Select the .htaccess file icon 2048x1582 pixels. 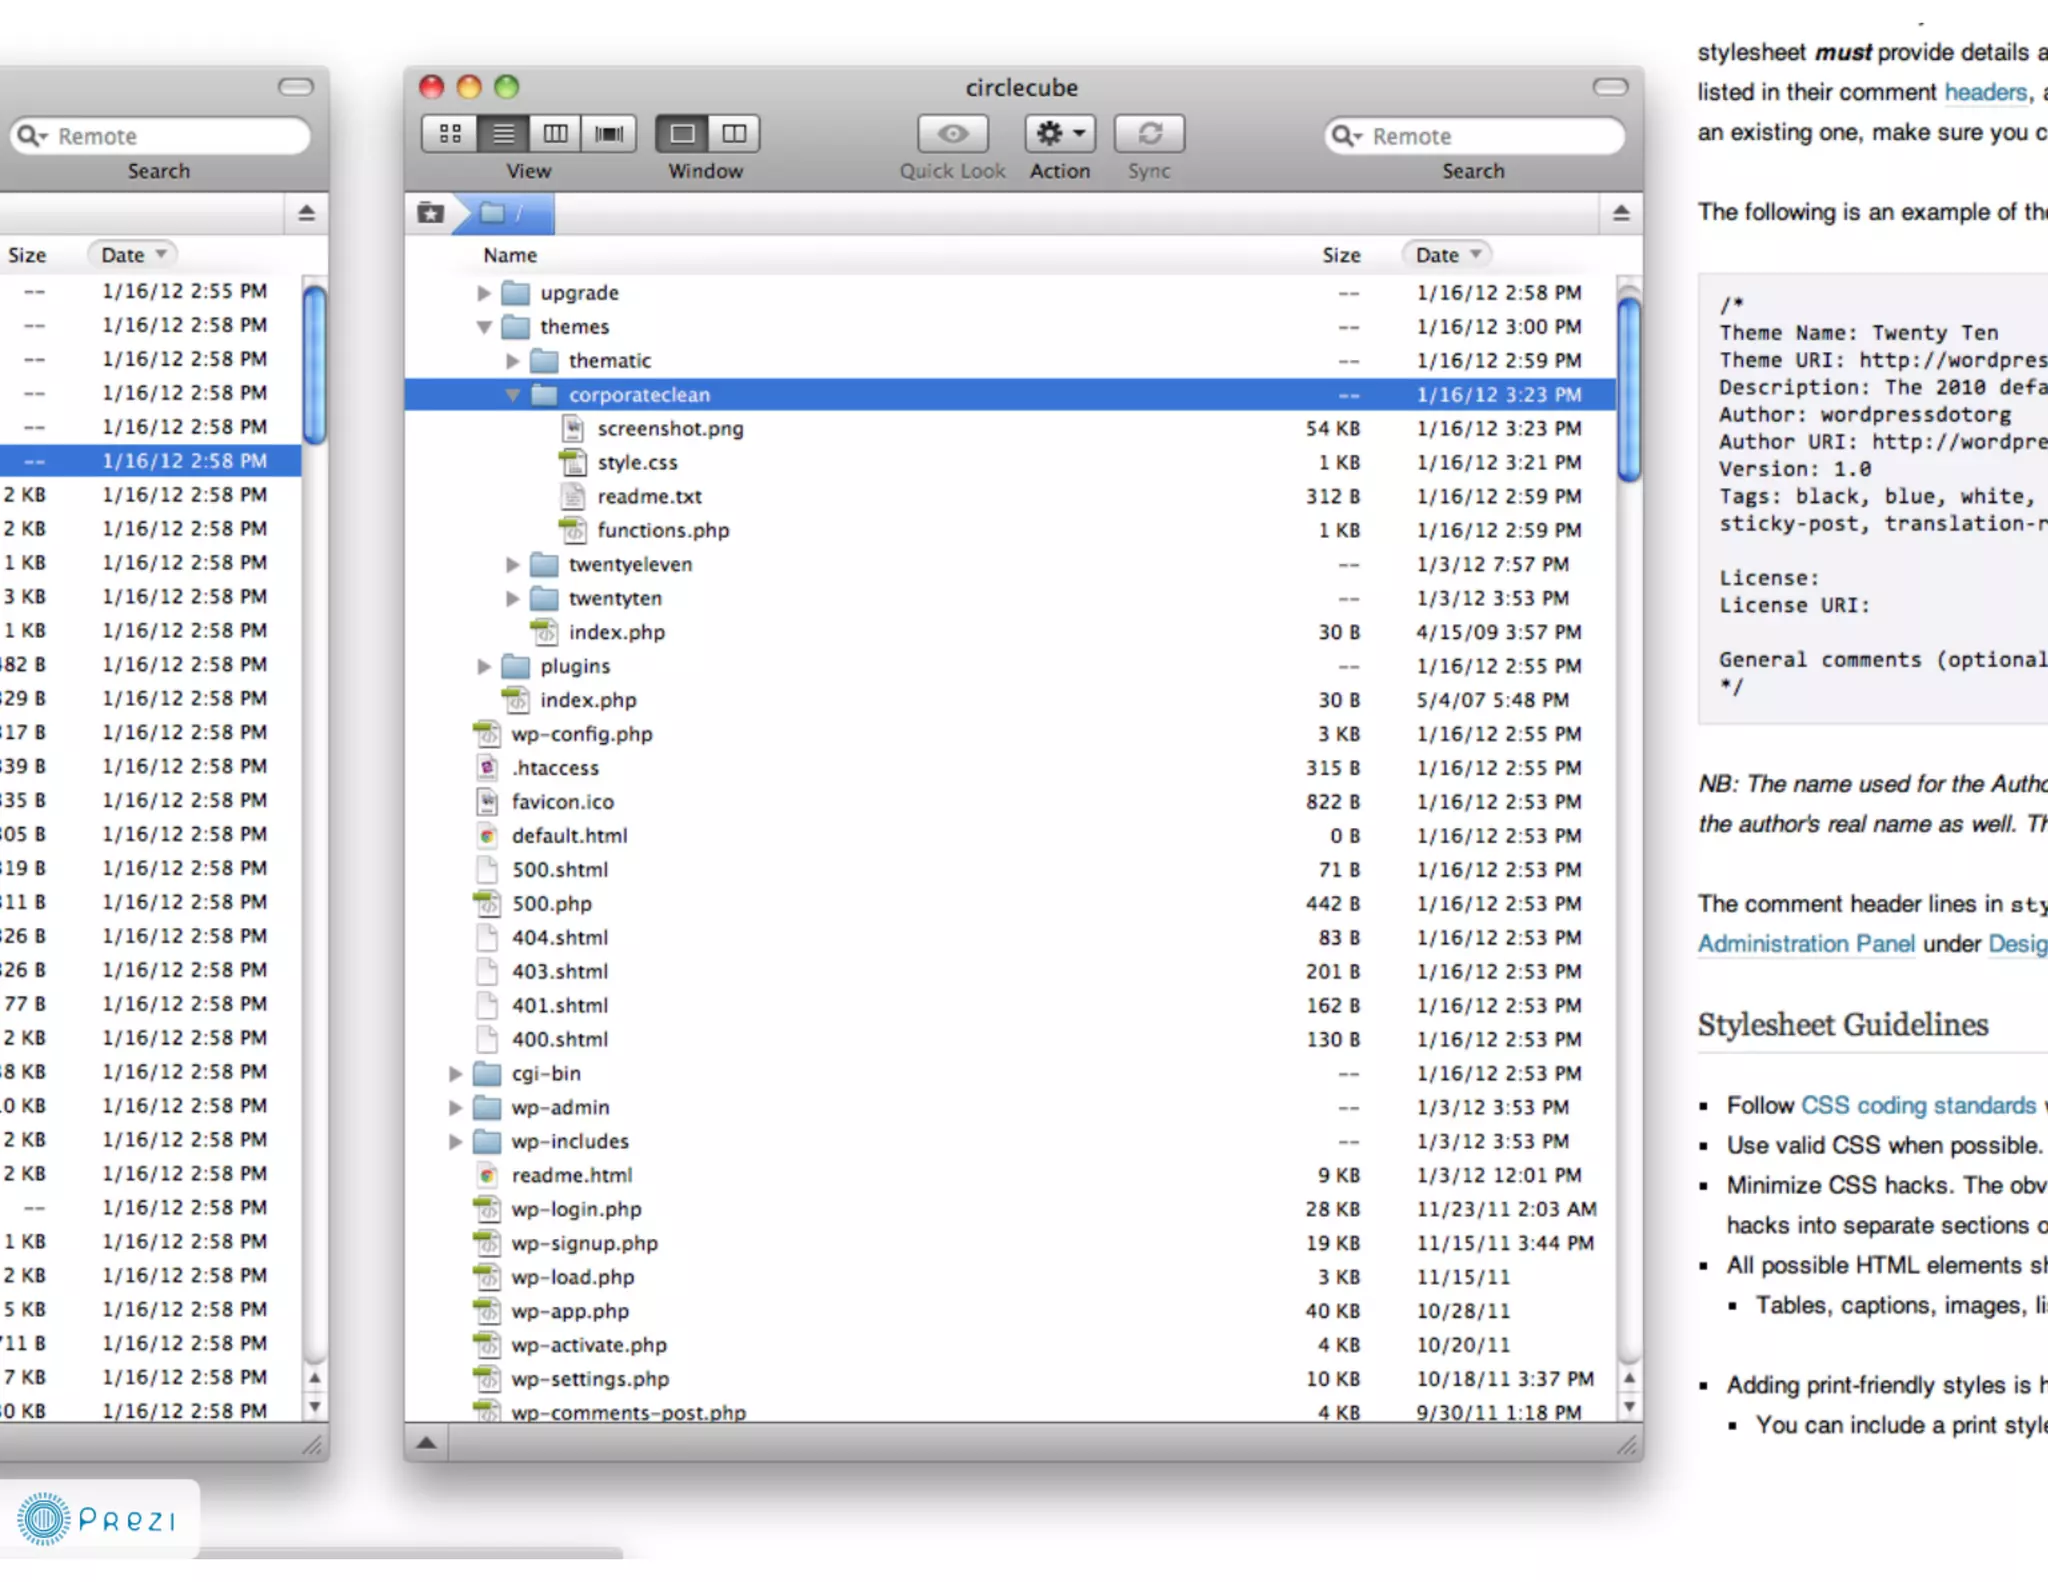(487, 768)
